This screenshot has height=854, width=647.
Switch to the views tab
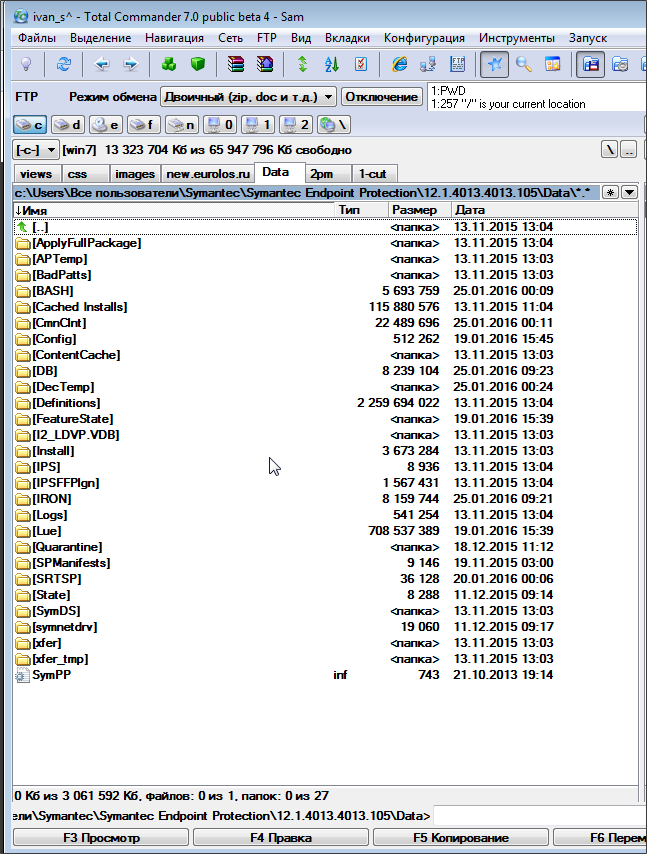[x=37, y=174]
